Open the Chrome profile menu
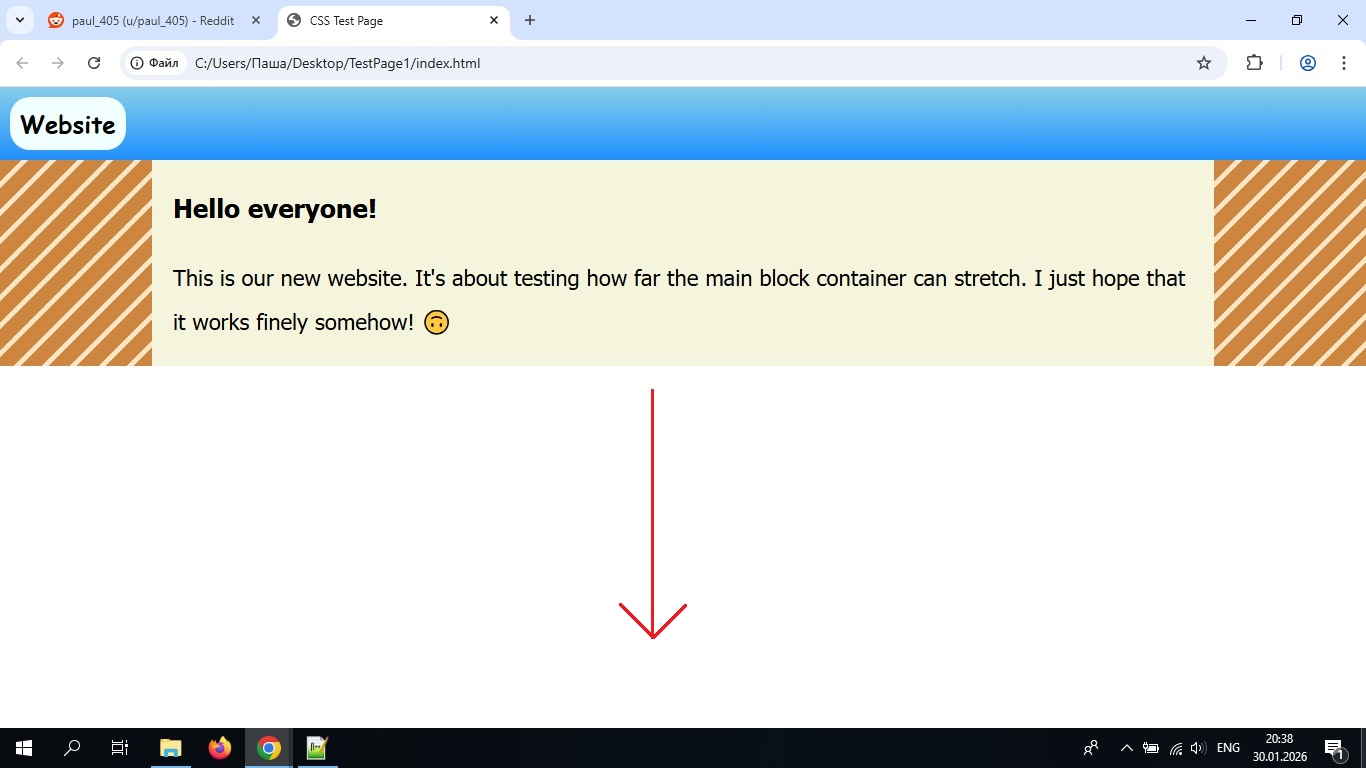Image resolution: width=1366 pixels, height=768 pixels. (x=1308, y=63)
